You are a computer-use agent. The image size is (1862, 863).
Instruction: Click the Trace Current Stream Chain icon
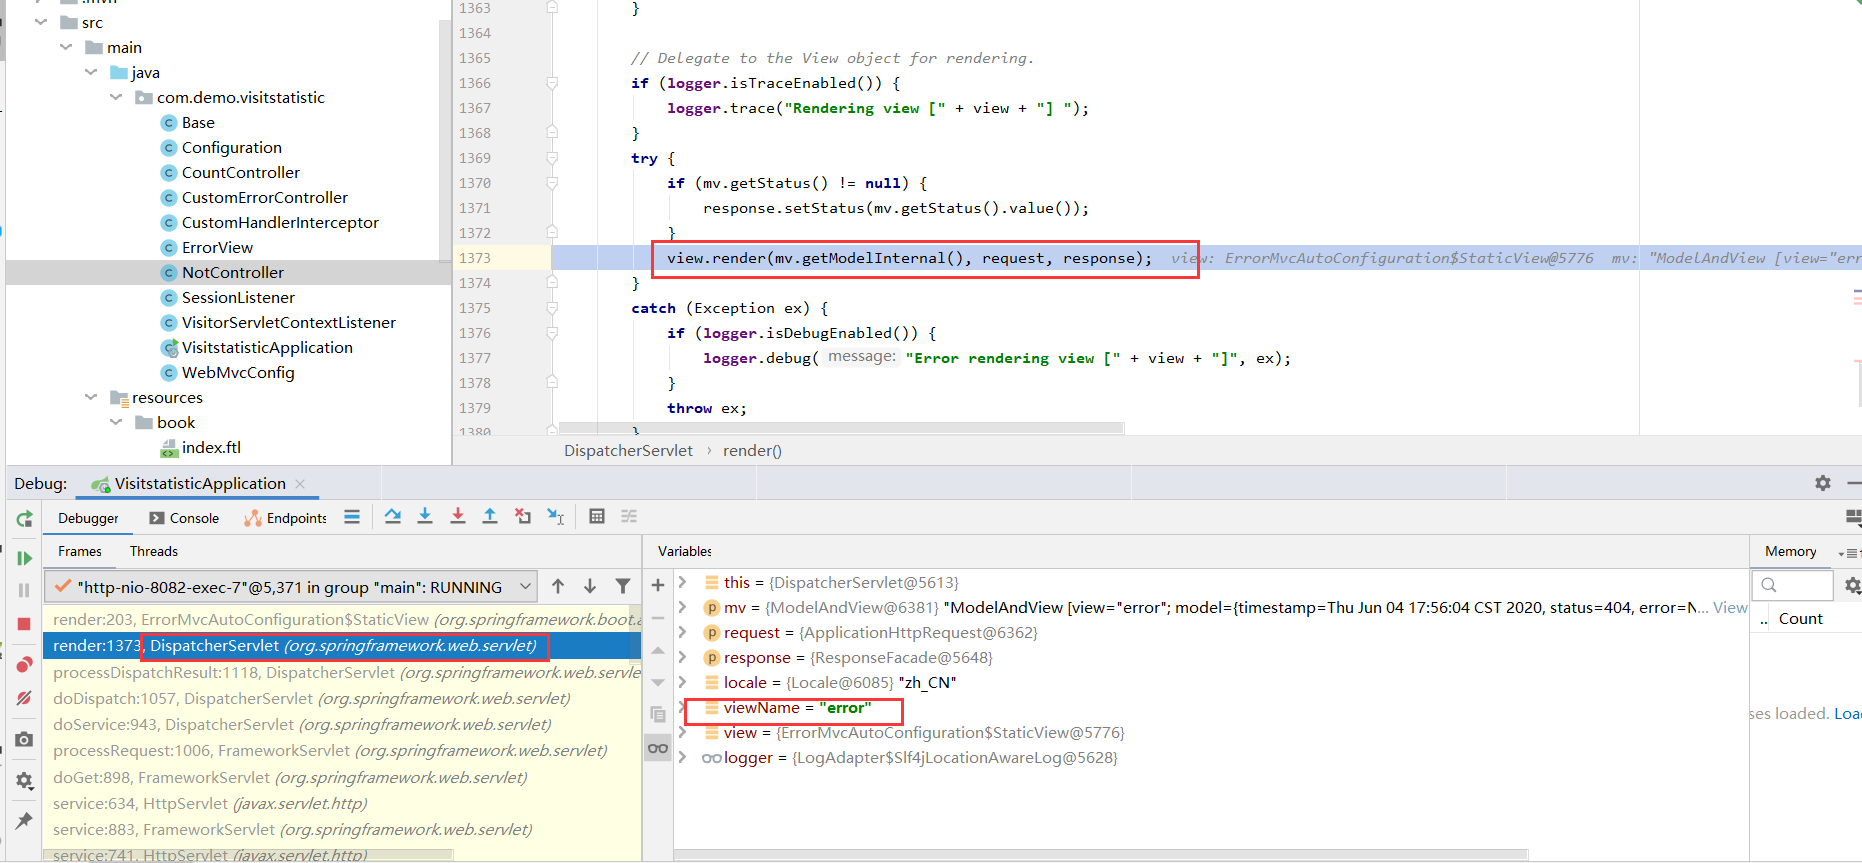[629, 516]
